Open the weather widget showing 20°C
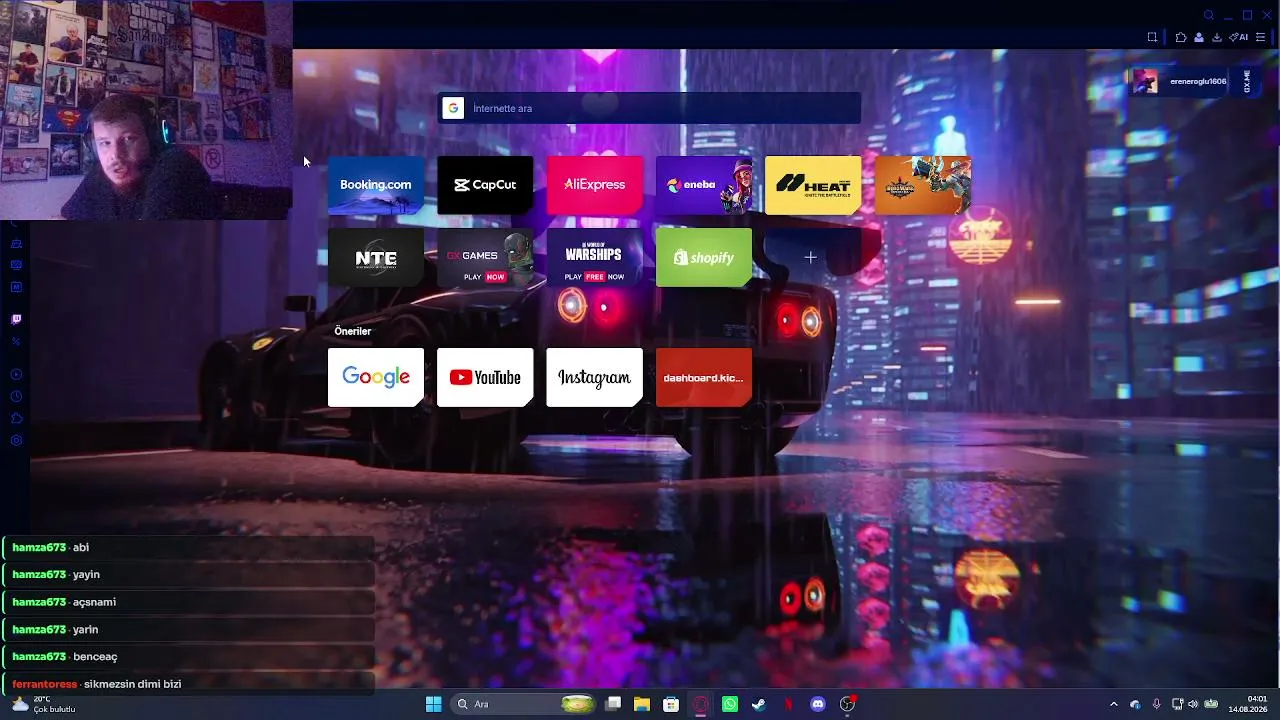 pyautogui.click(x=44, y=704)
